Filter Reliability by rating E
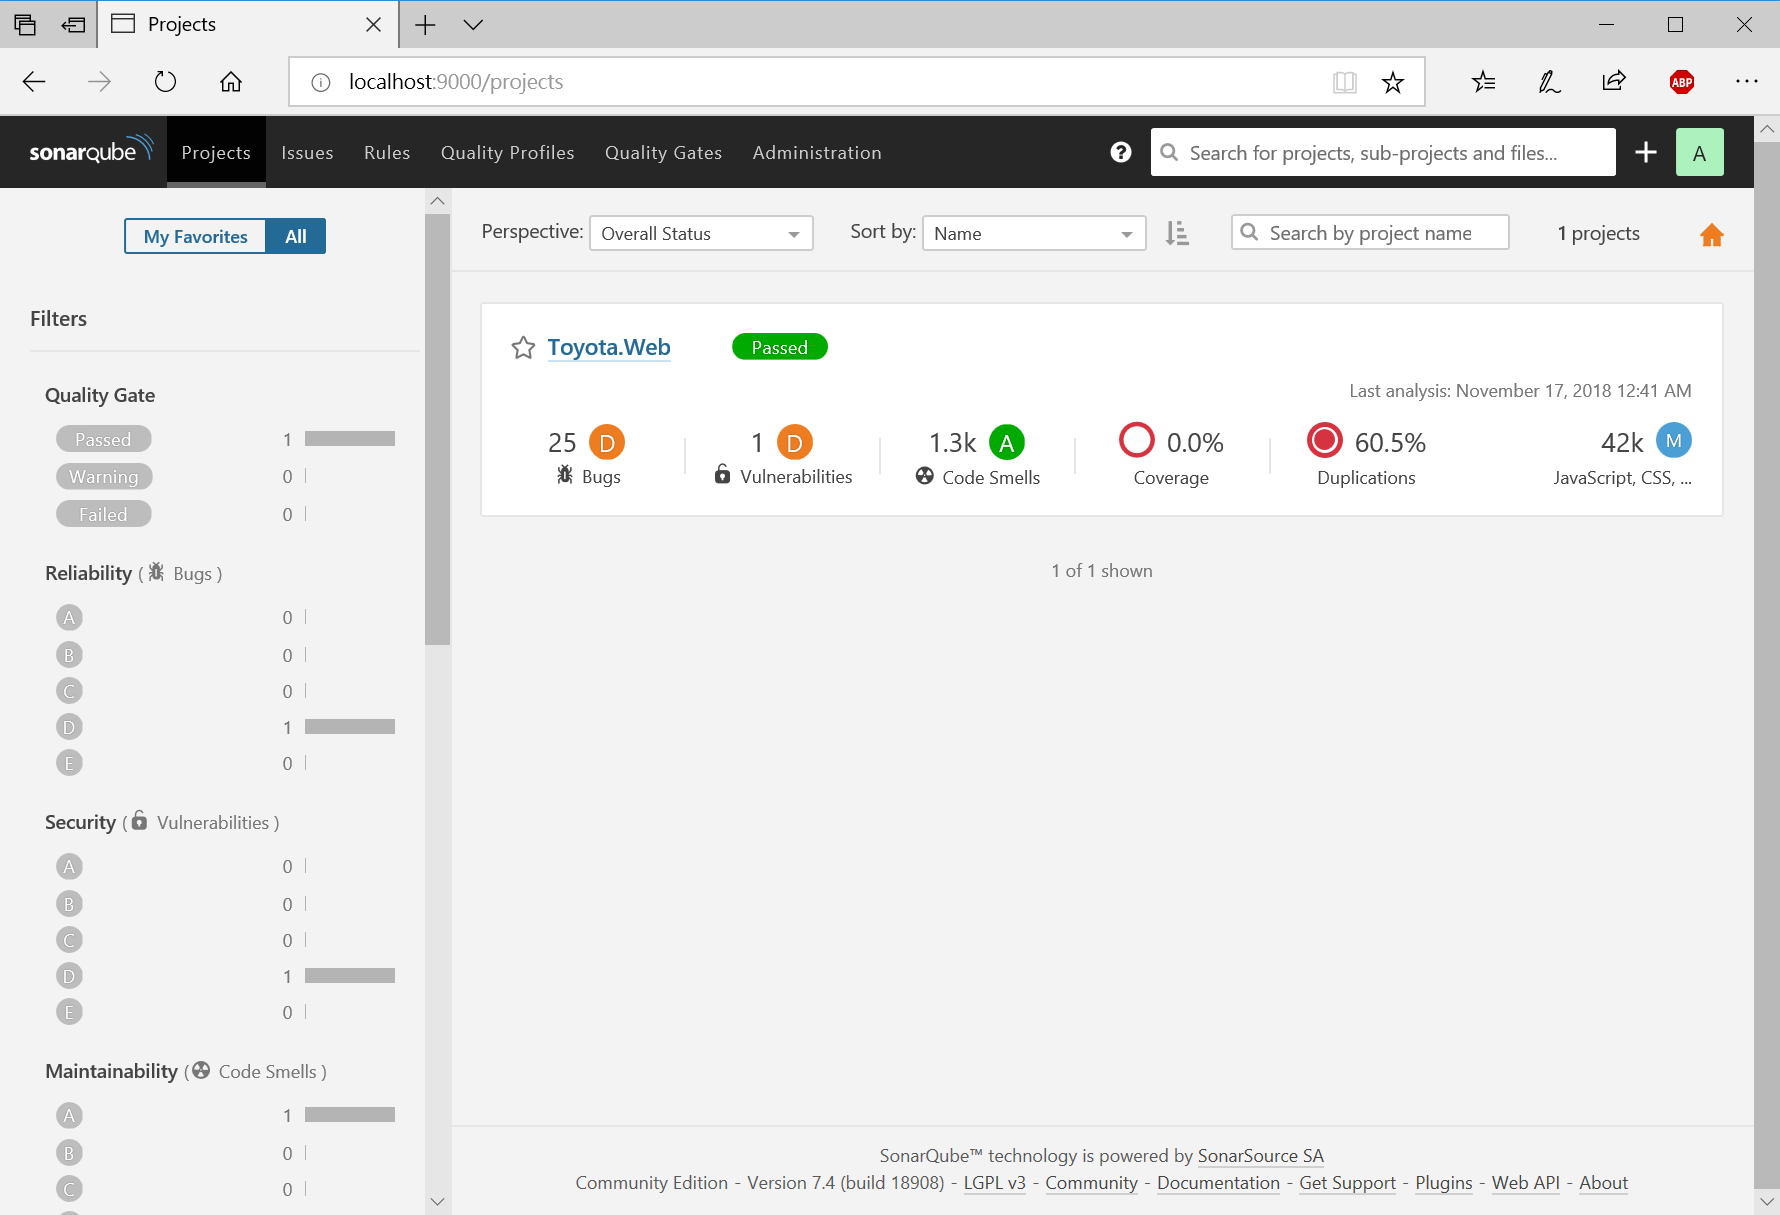Screen dimensions: 1780x1215 [69, 763]
